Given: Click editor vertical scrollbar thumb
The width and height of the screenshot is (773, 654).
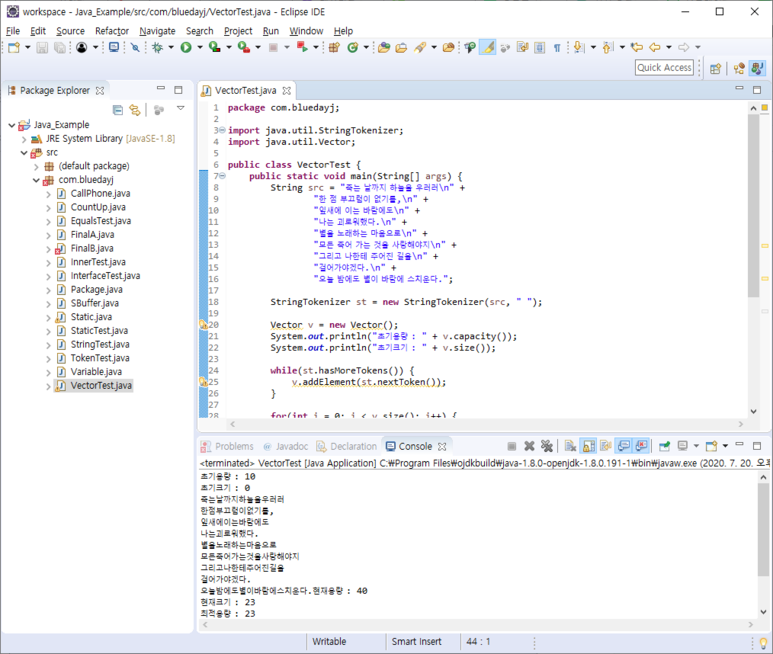Looking at the screenshot, I should coord(753,206).
